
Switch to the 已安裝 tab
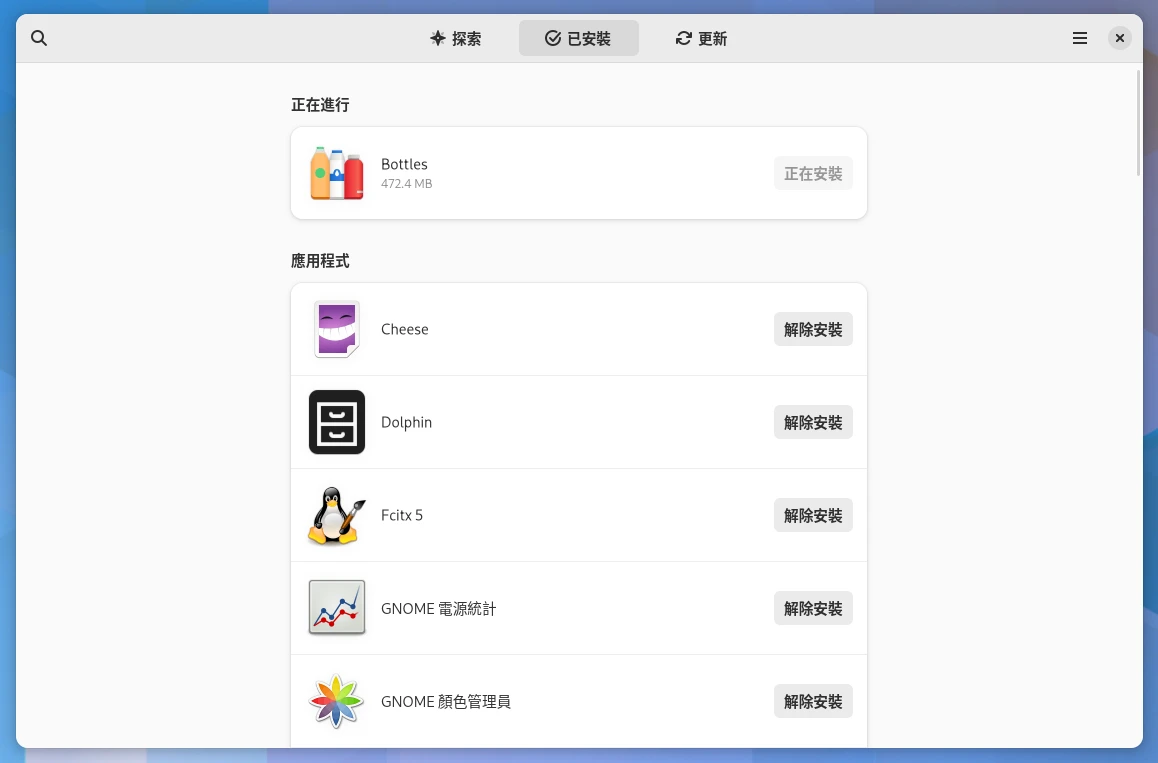(x=578, y=38)
